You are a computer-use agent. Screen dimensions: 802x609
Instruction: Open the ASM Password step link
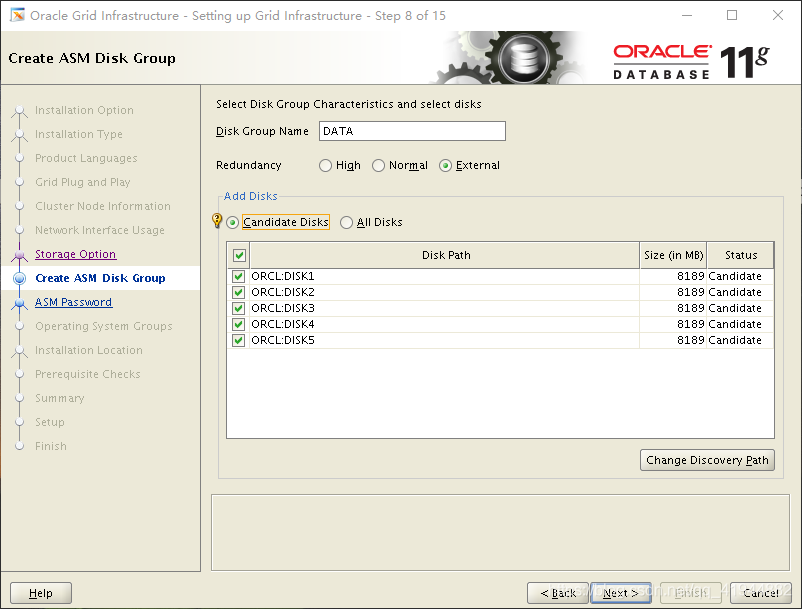click(74, 302)
